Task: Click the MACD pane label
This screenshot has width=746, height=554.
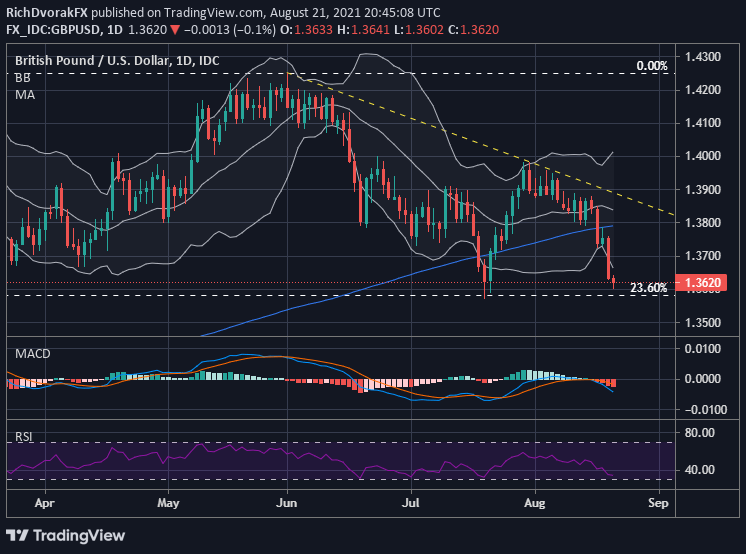Action: [32, 354]
